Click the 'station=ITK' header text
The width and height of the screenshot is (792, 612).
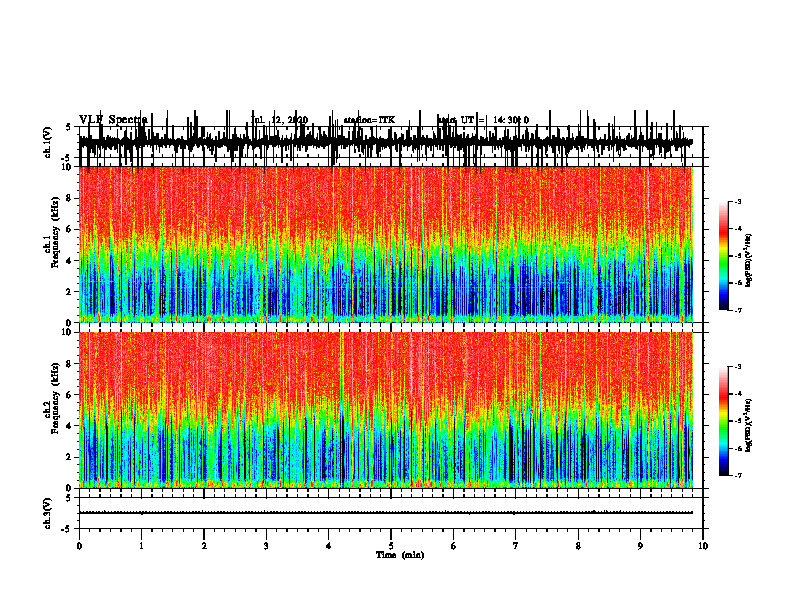369,120
